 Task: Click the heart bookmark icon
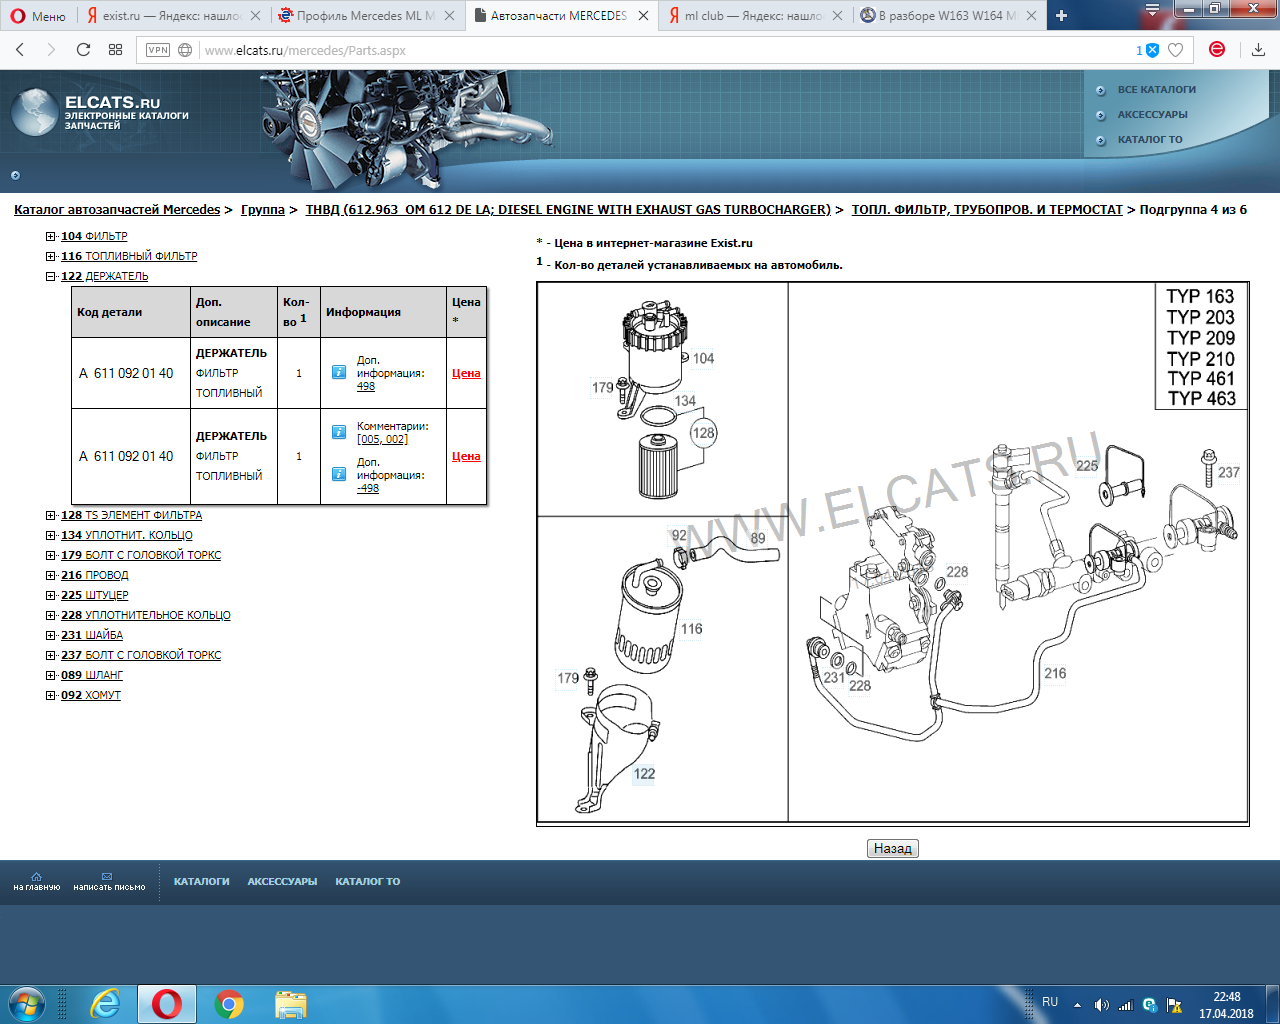click(x=1176, y=50)
